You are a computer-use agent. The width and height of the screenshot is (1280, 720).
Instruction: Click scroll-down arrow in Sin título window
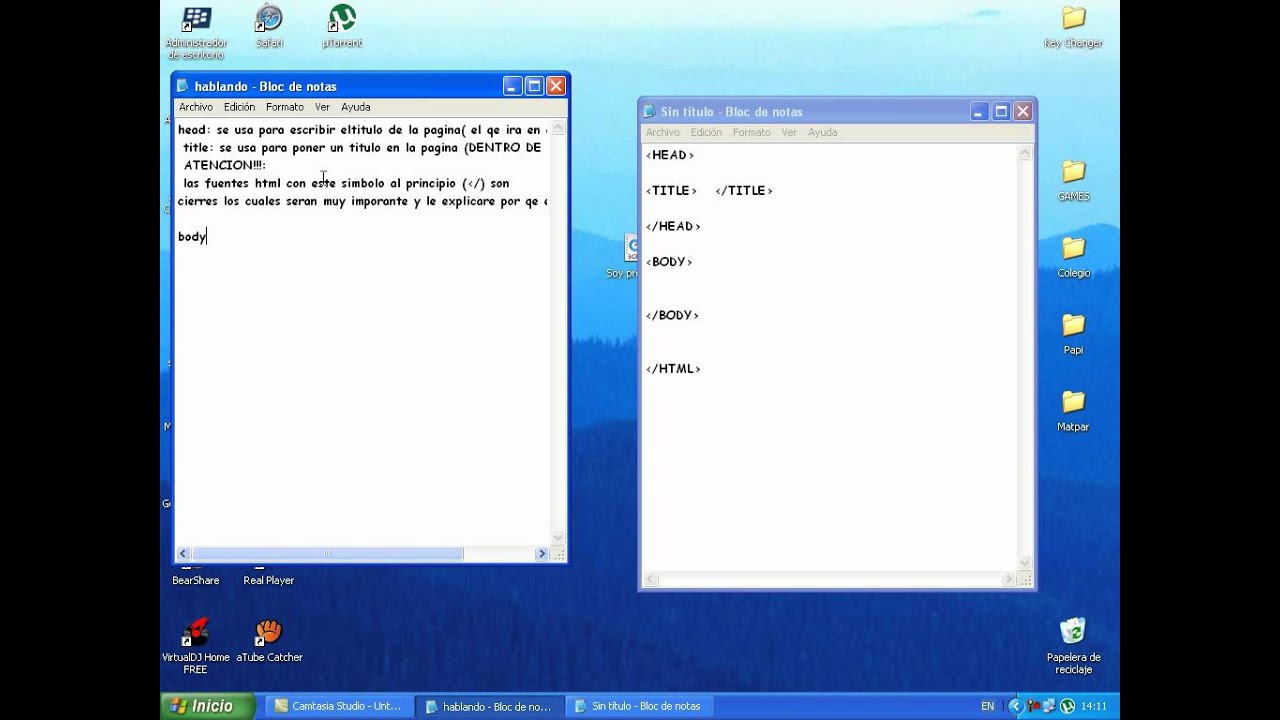tap(1025, 564)
